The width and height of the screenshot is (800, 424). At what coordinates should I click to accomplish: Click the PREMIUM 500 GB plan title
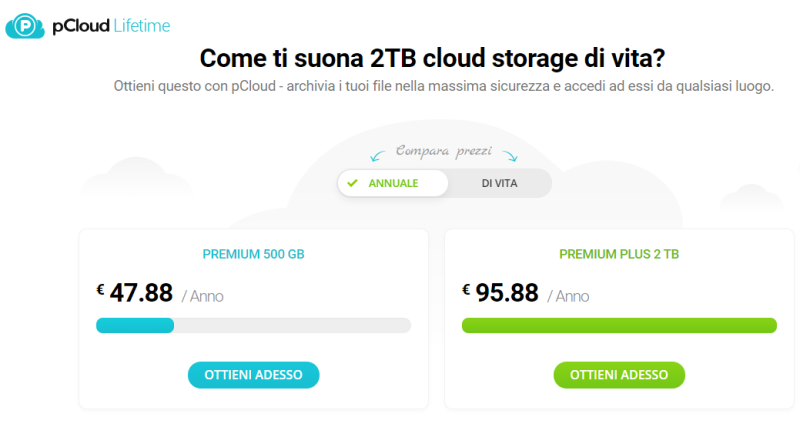253,254
